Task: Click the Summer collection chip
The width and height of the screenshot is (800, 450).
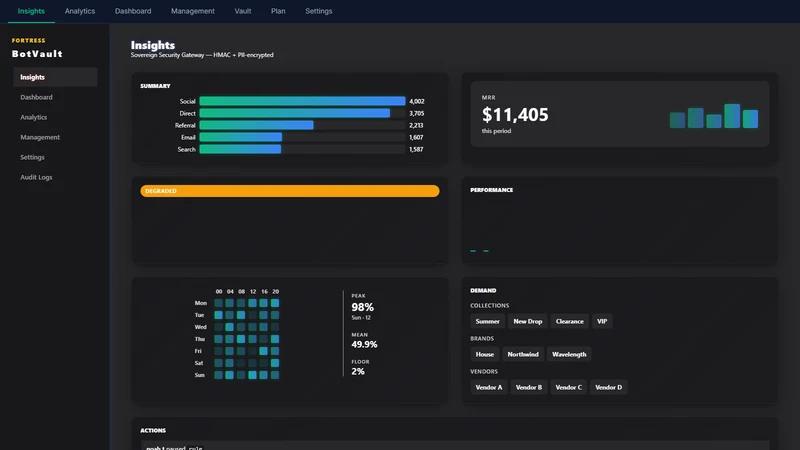Action: coord(487,321)
